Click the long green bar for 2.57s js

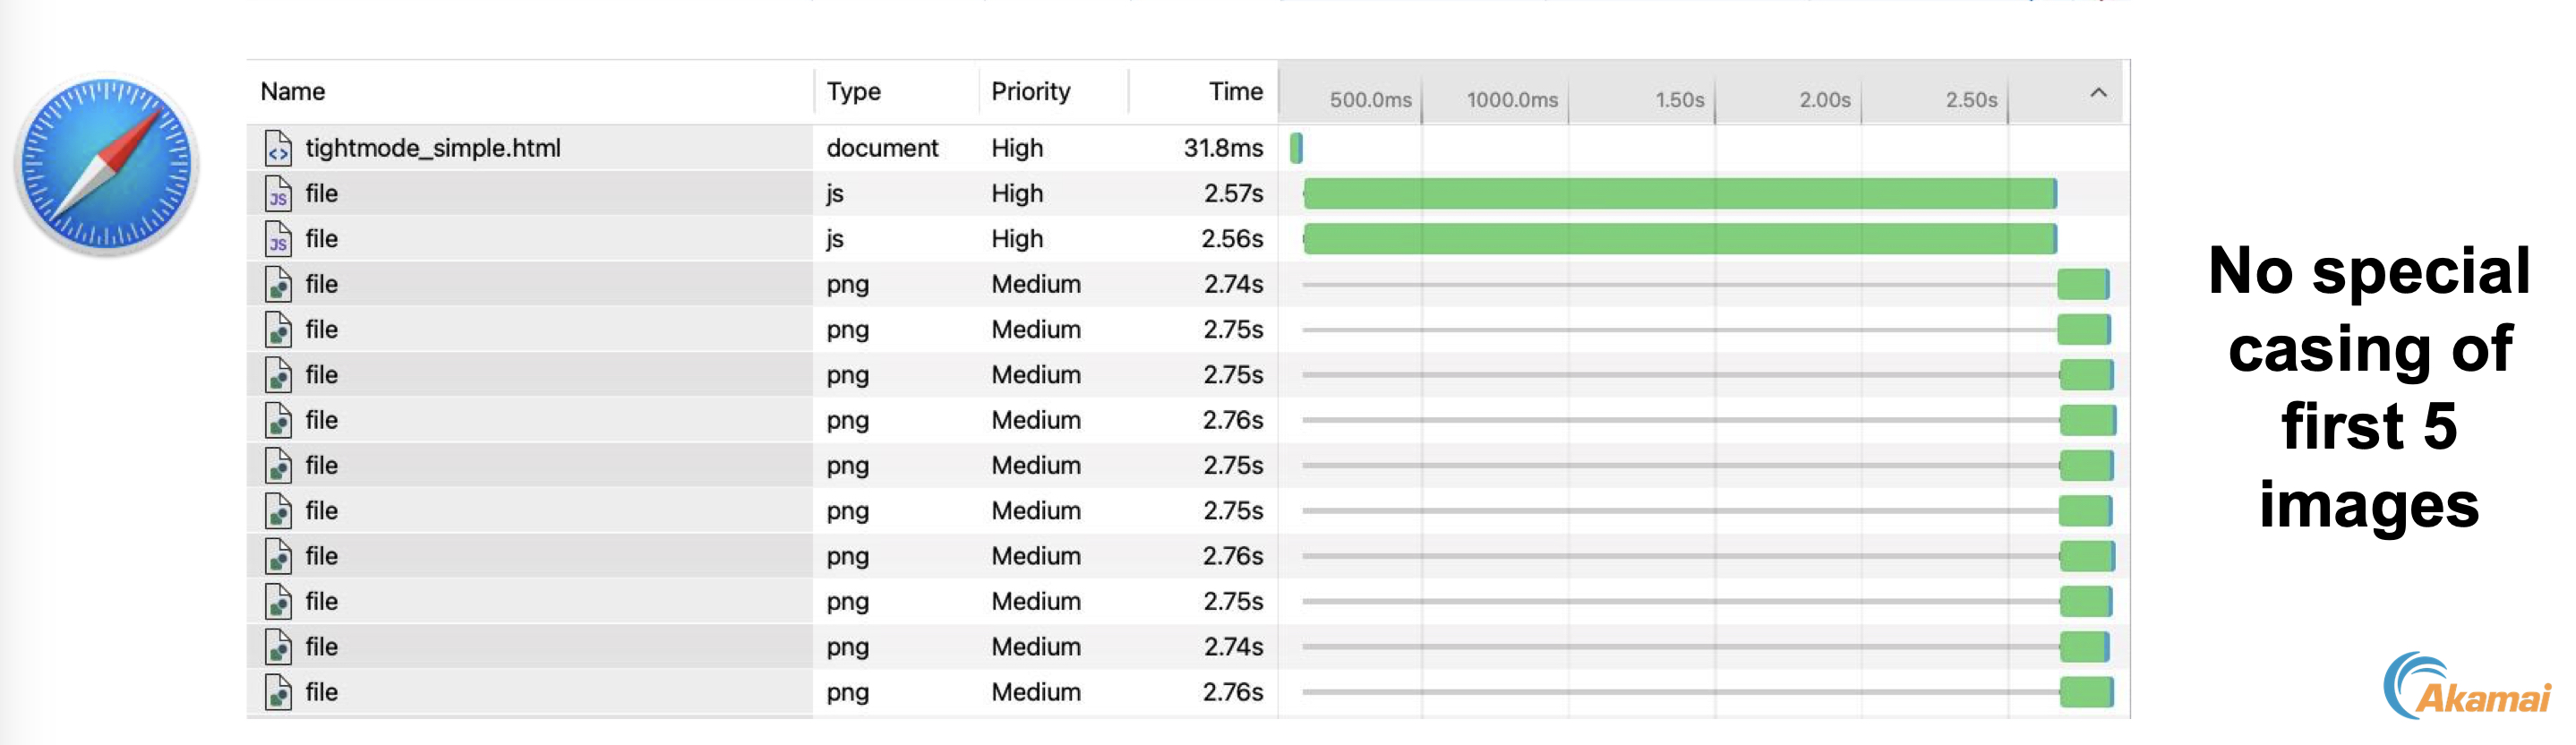coord(1678,194)
